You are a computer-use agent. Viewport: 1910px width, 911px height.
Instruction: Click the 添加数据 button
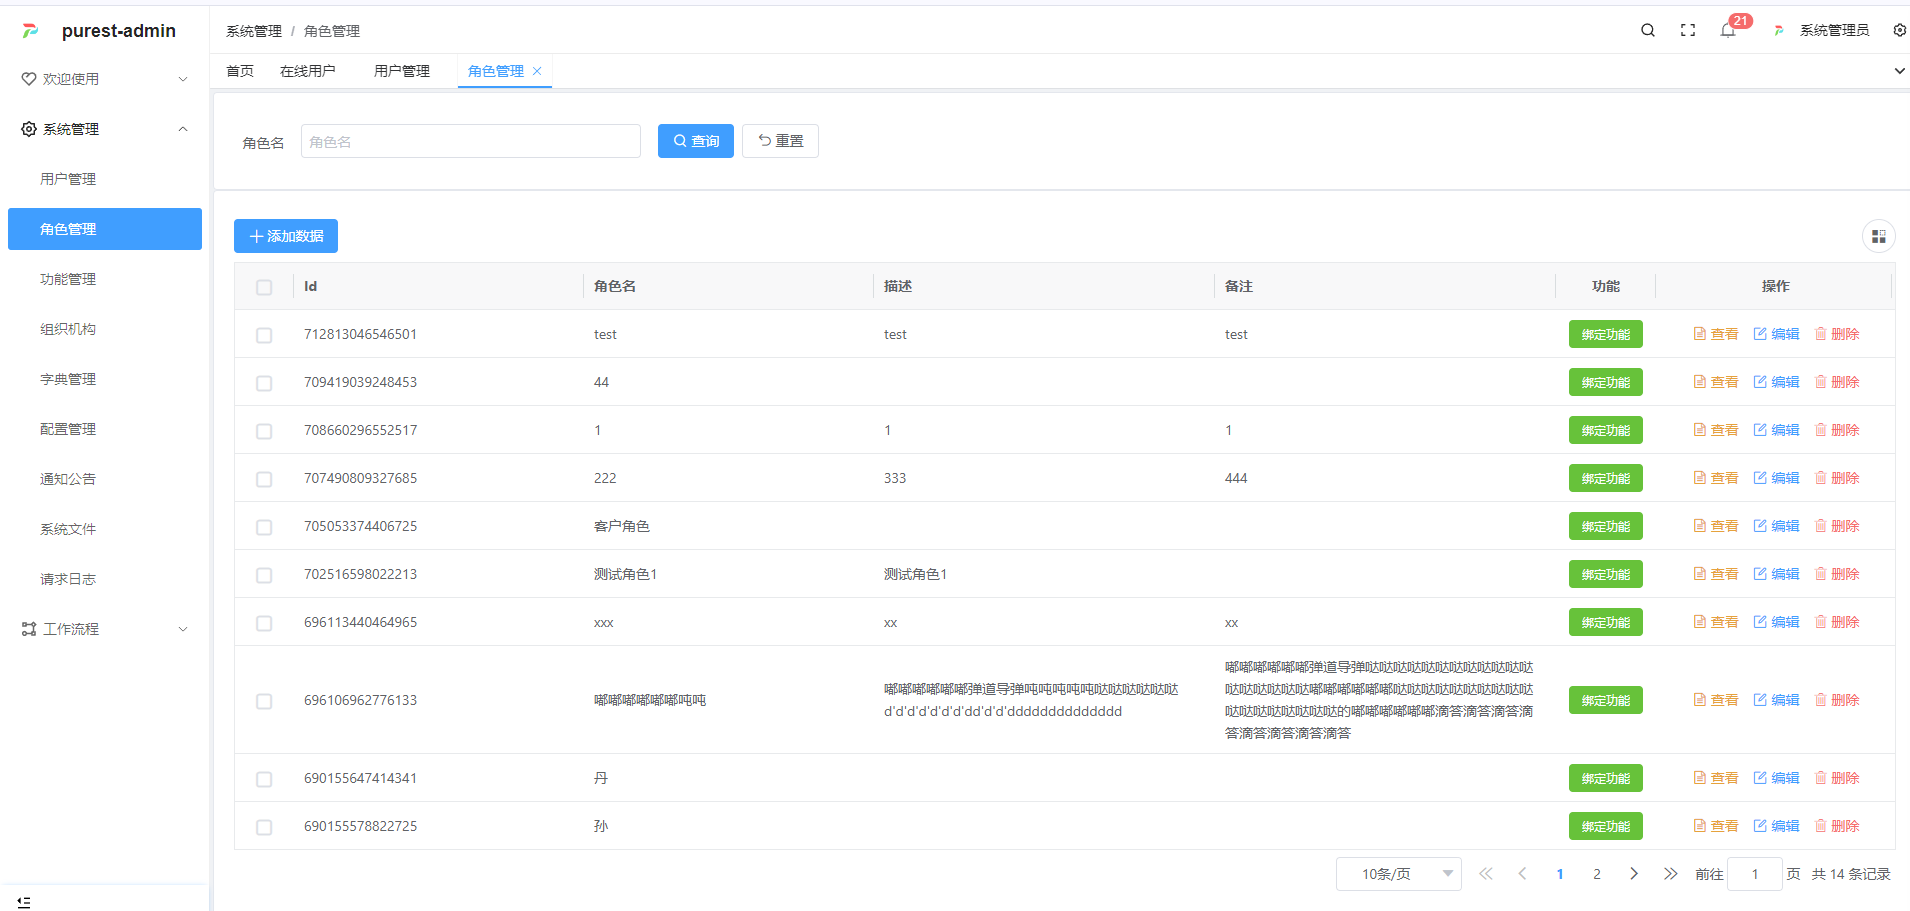tap(286, 236)
